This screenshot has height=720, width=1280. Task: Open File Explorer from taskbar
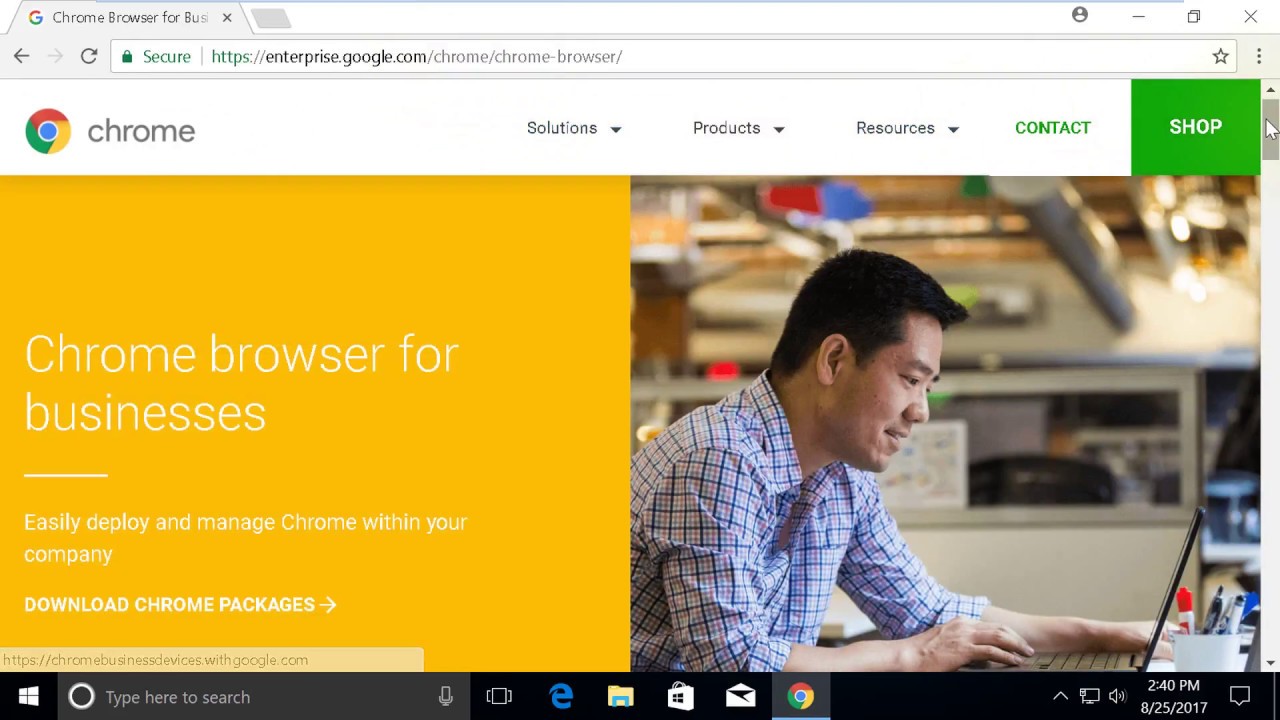pyautogui.click(x=620, y=697)
